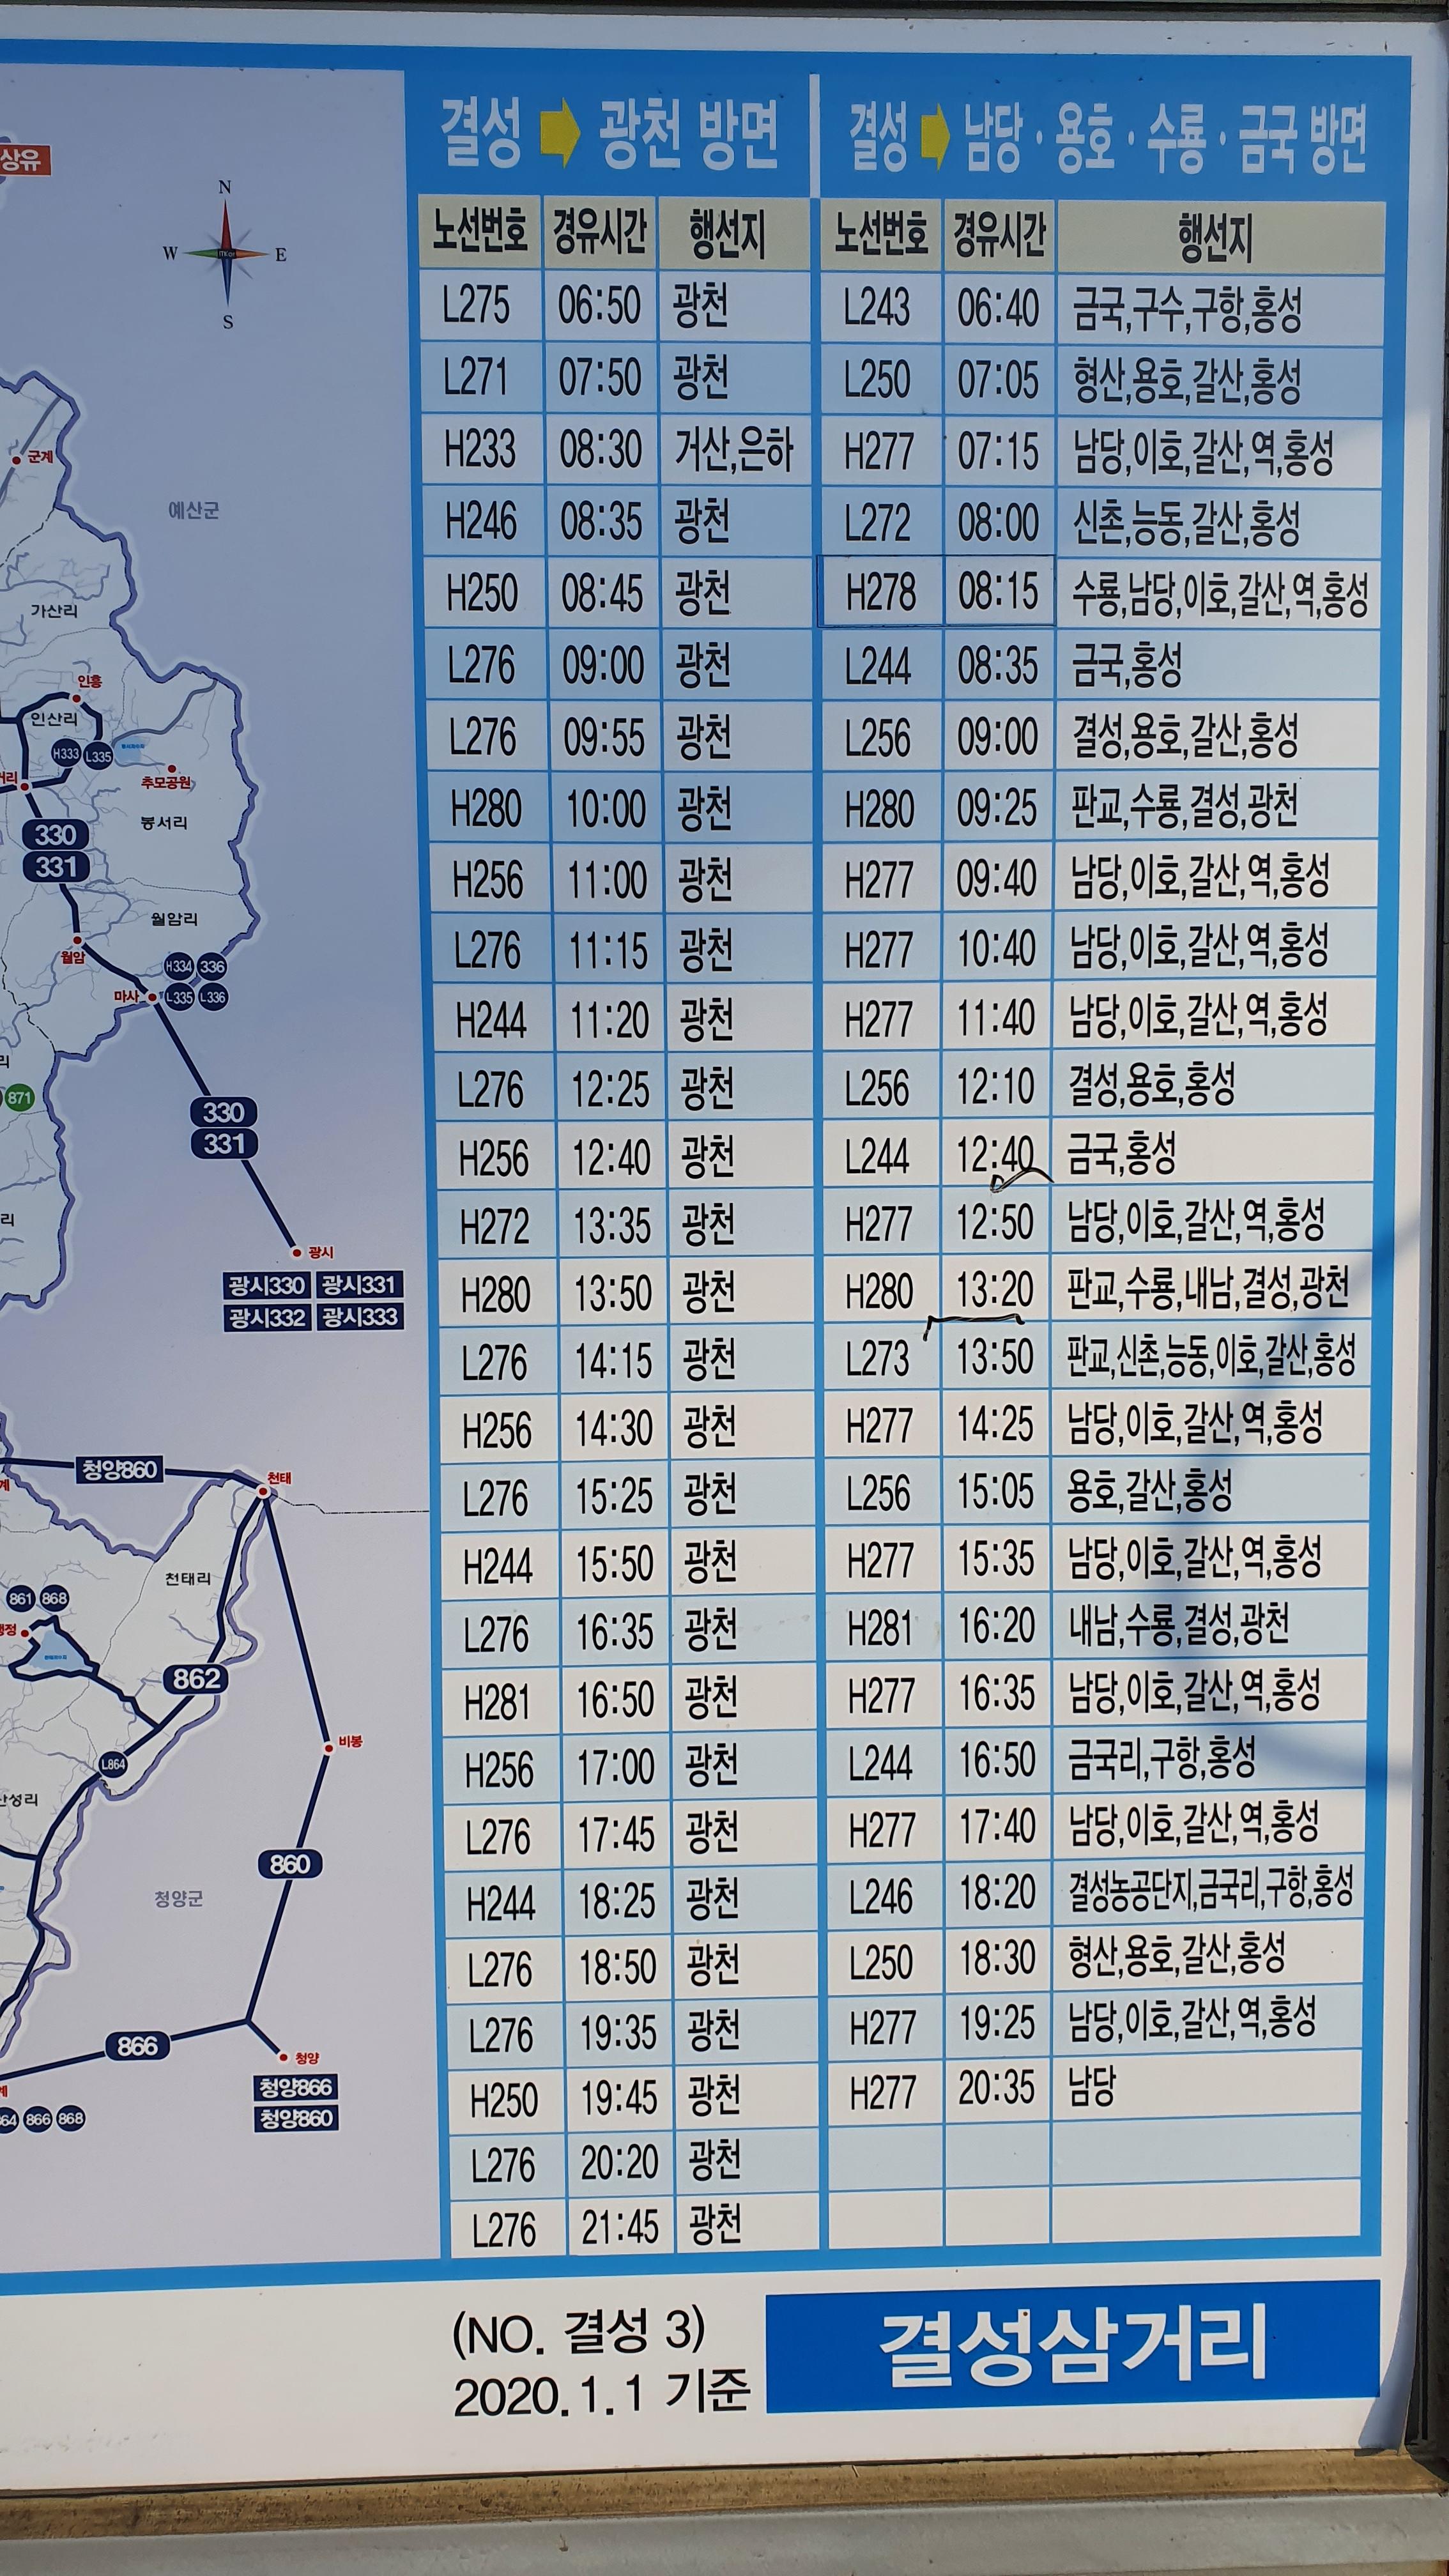Select route H246 cell
The image size is (1449, 2576).
(x=482, y=521)
